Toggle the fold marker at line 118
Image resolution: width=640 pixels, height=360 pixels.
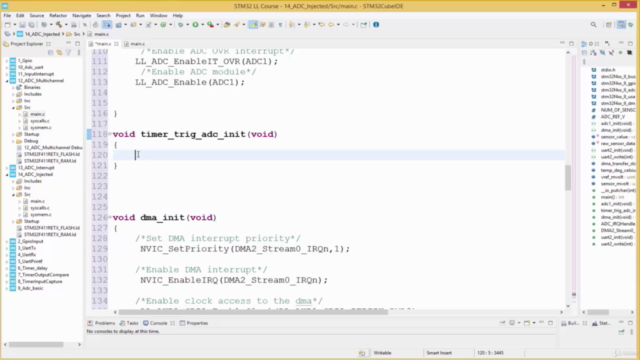110,134
